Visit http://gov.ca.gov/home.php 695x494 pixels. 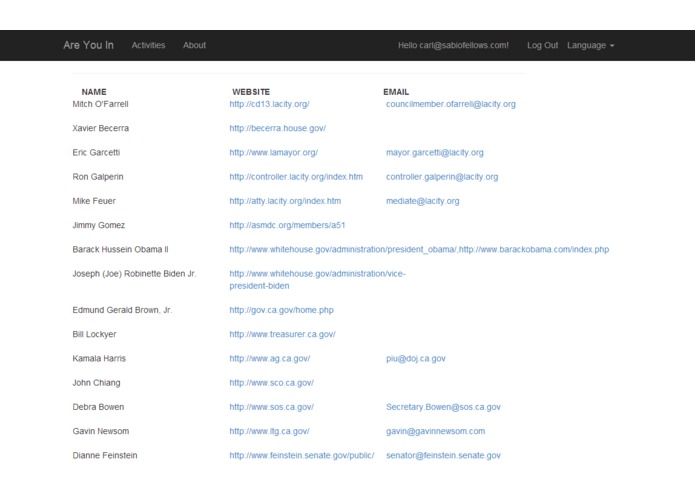tap(281, 310)
